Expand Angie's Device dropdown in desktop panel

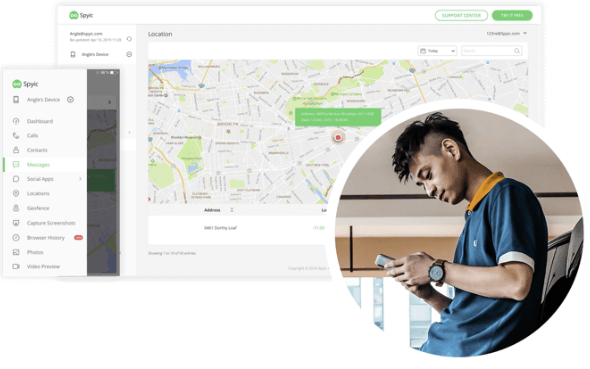click(x=129, y=55)
